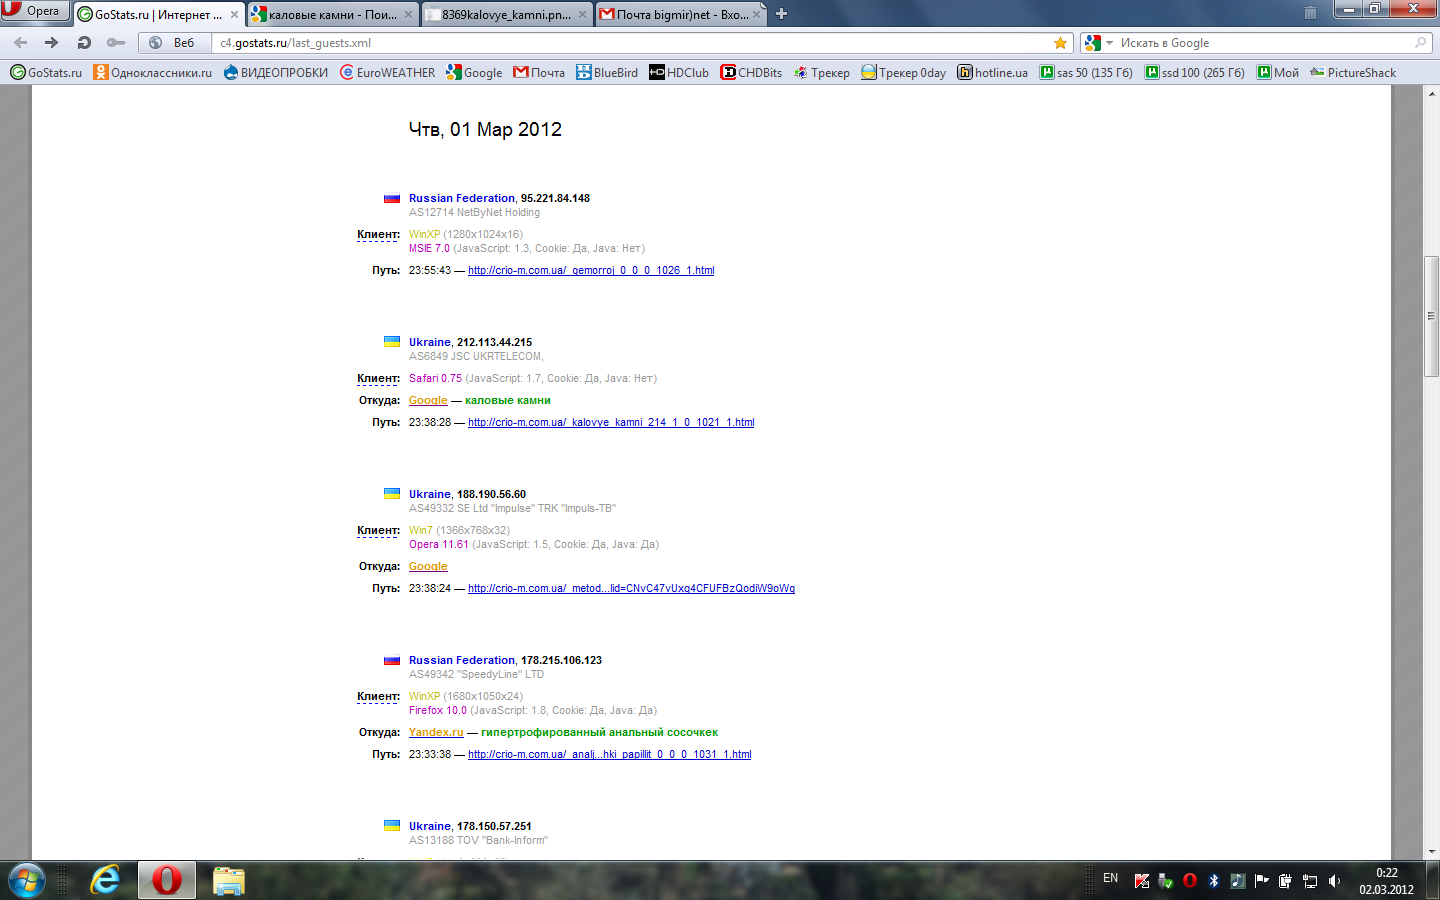Viewport: 1440px width, 900px height.
Task: Open Google referrer link for каловые камни
Action: [428, 400]
